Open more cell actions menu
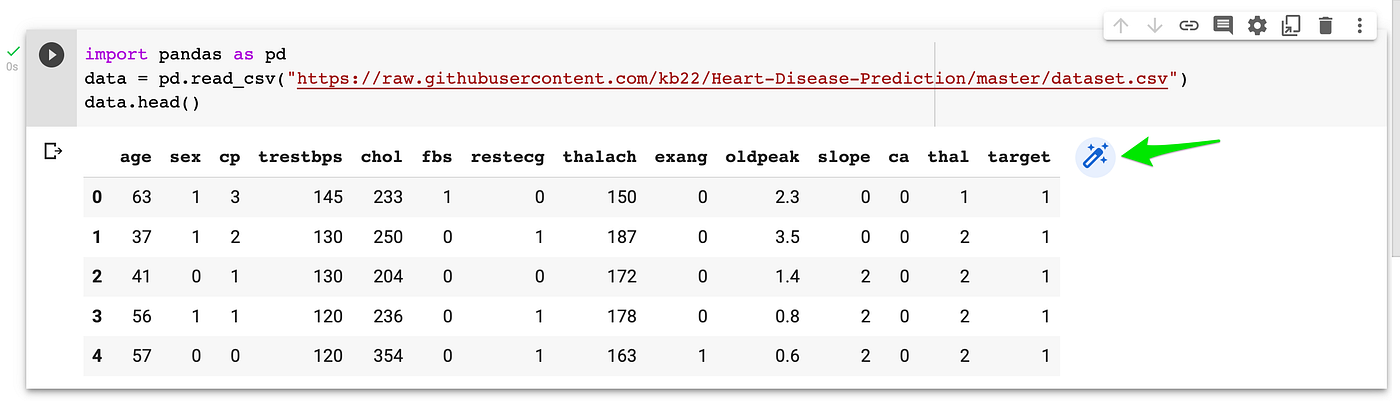The image size is (1400, 401). tap(1360, 26)
